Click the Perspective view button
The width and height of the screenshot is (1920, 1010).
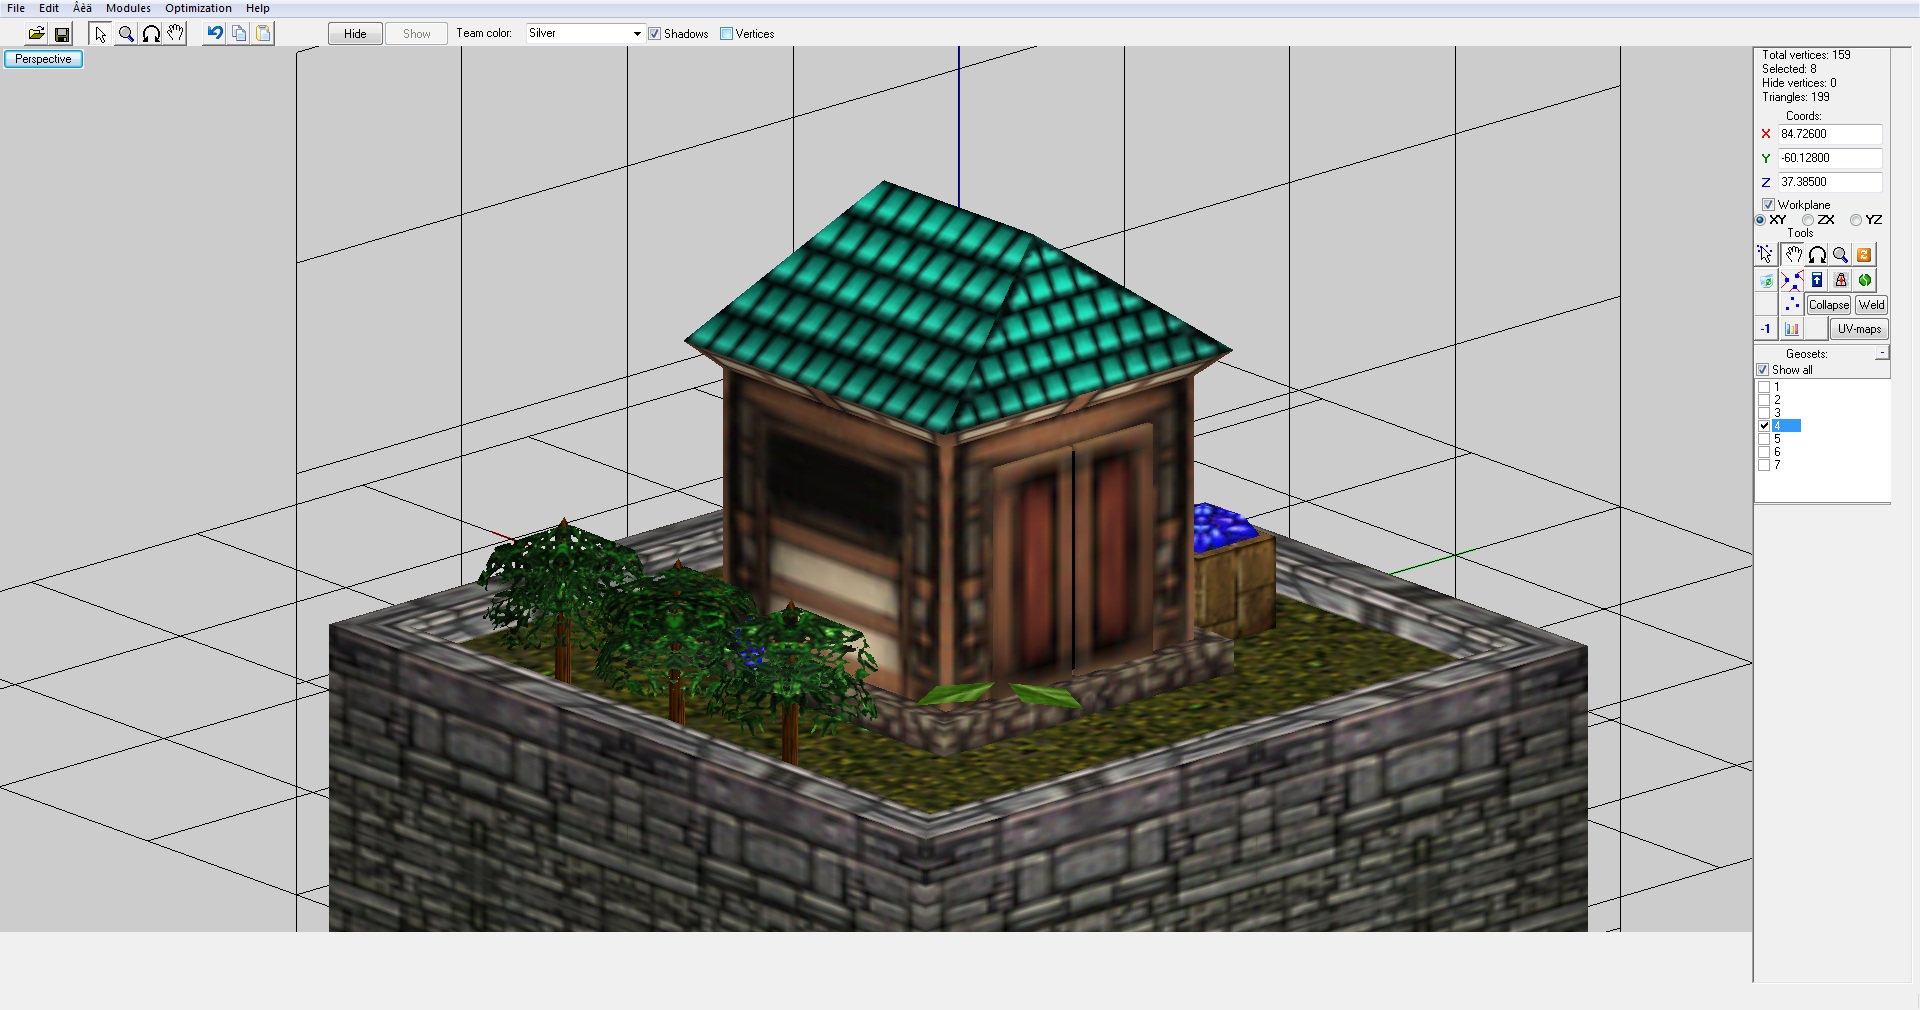click(43, 59)
